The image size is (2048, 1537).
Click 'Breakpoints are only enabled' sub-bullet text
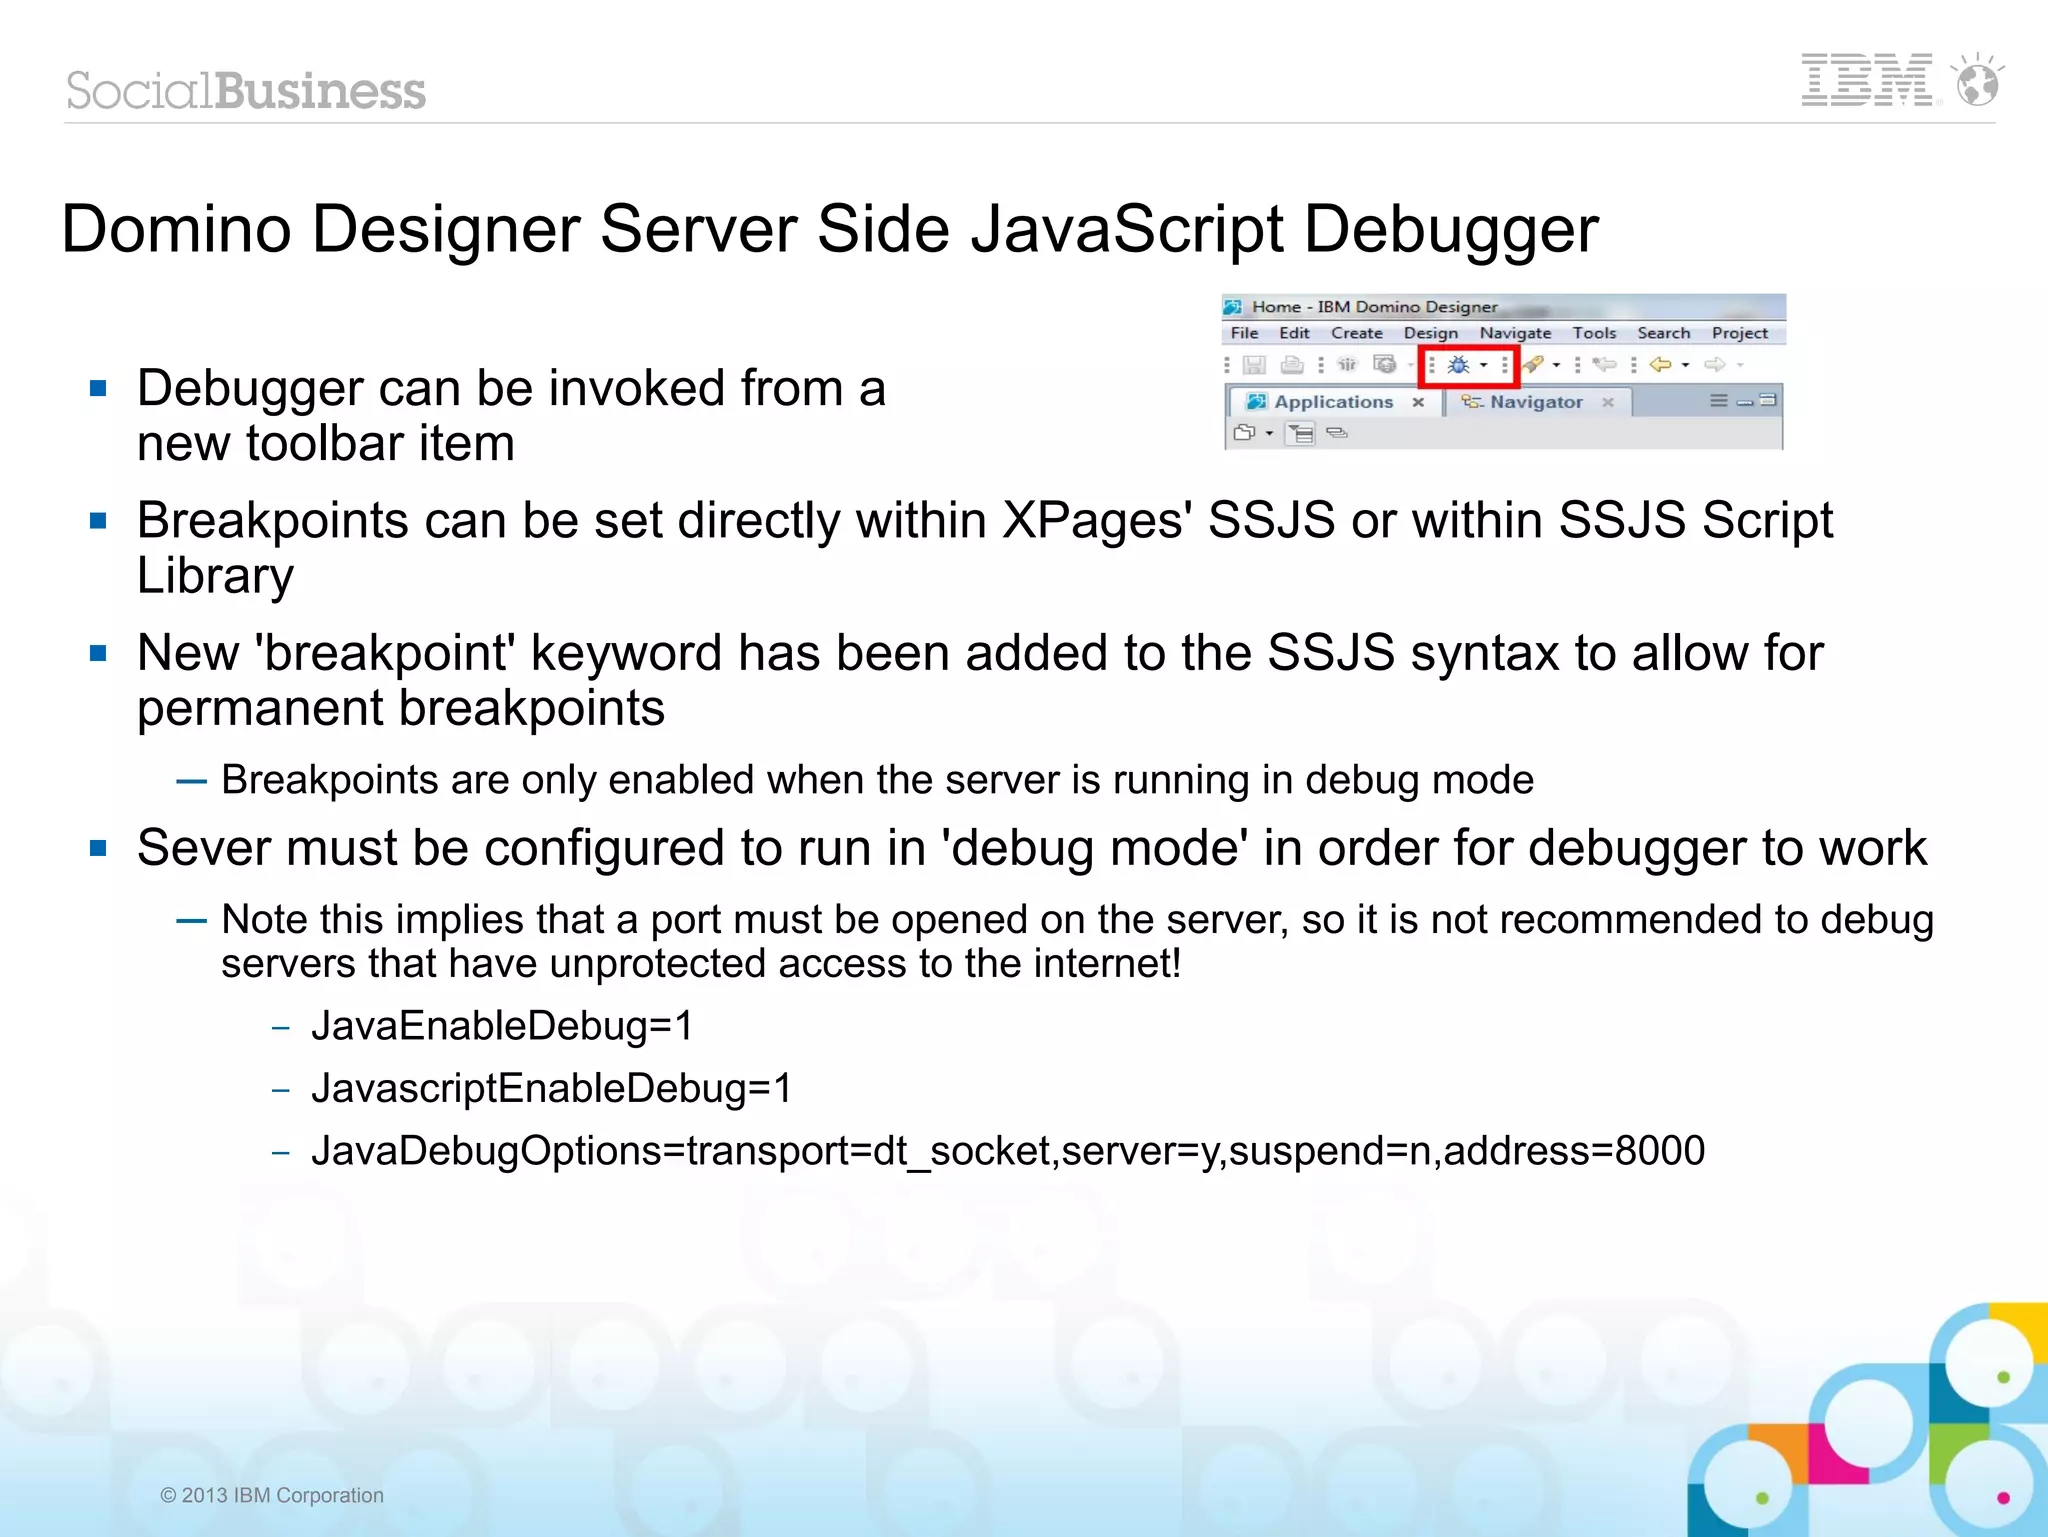tap(877, 780)
